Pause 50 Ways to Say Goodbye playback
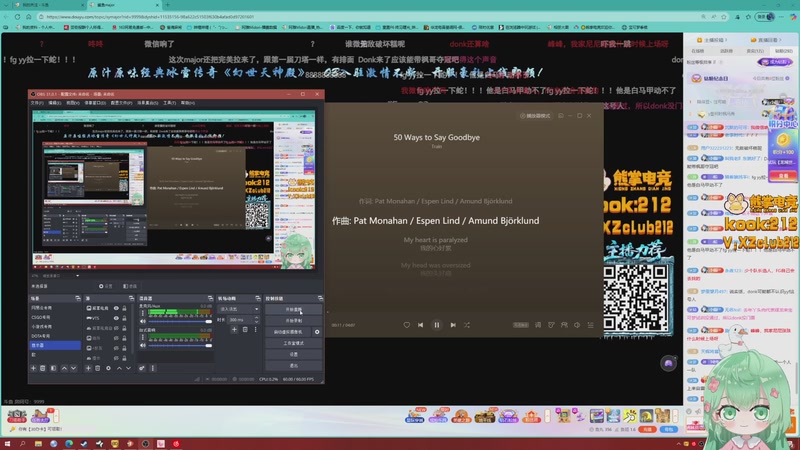This screenshot has height=450, width=800. (437, 325)
